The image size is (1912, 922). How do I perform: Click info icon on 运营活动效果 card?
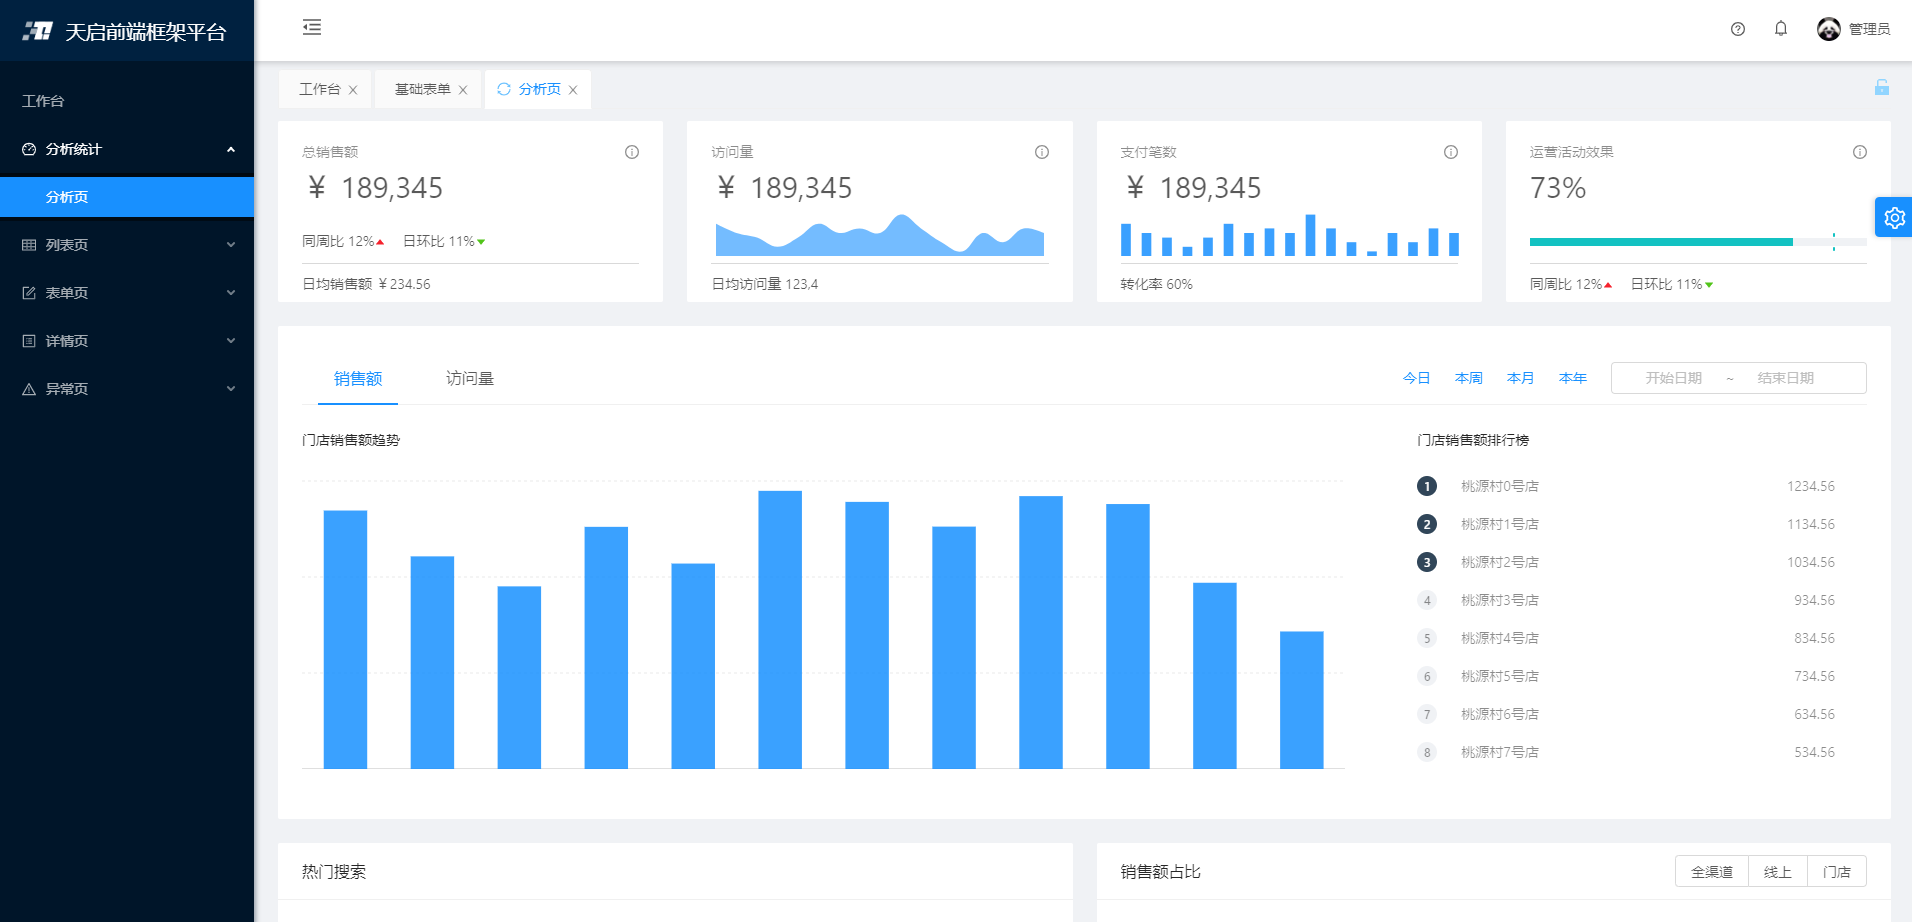click(x=1860, y=152)
